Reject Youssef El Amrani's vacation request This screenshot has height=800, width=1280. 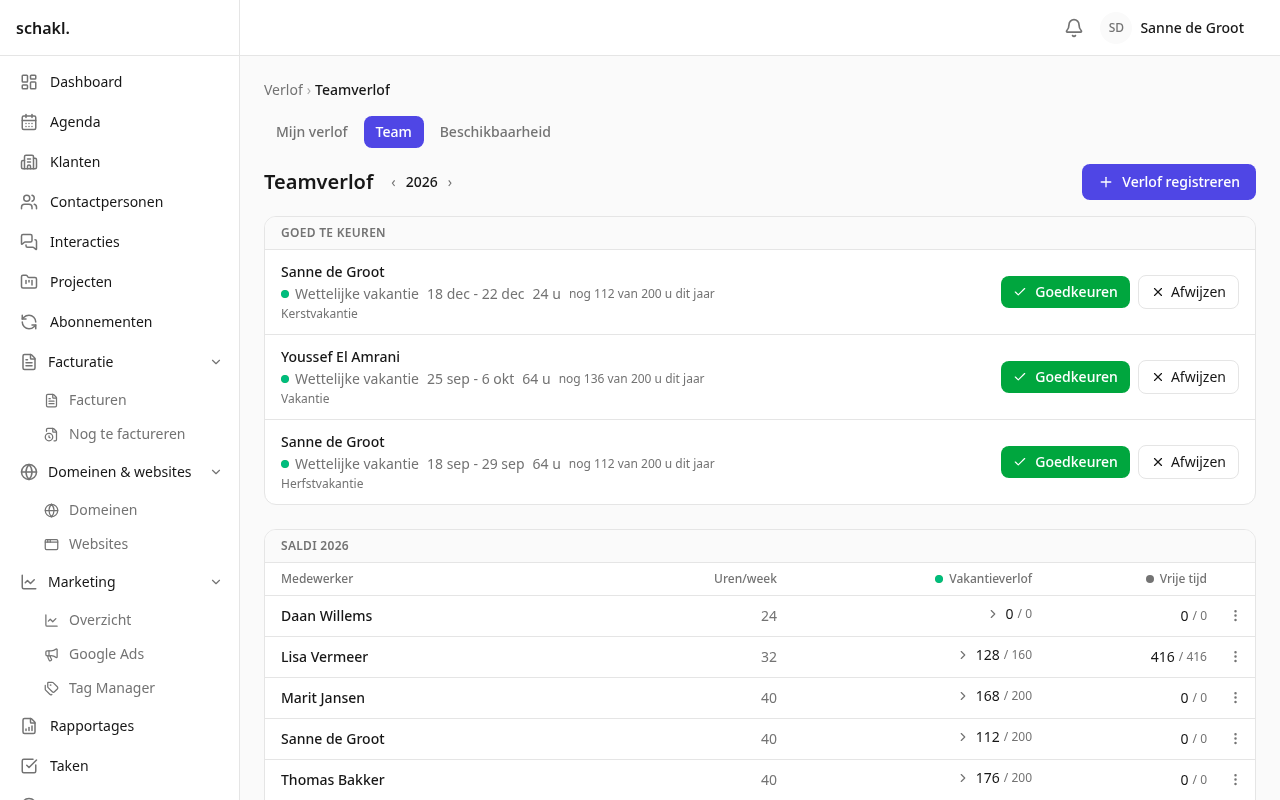pos(1188,377)
